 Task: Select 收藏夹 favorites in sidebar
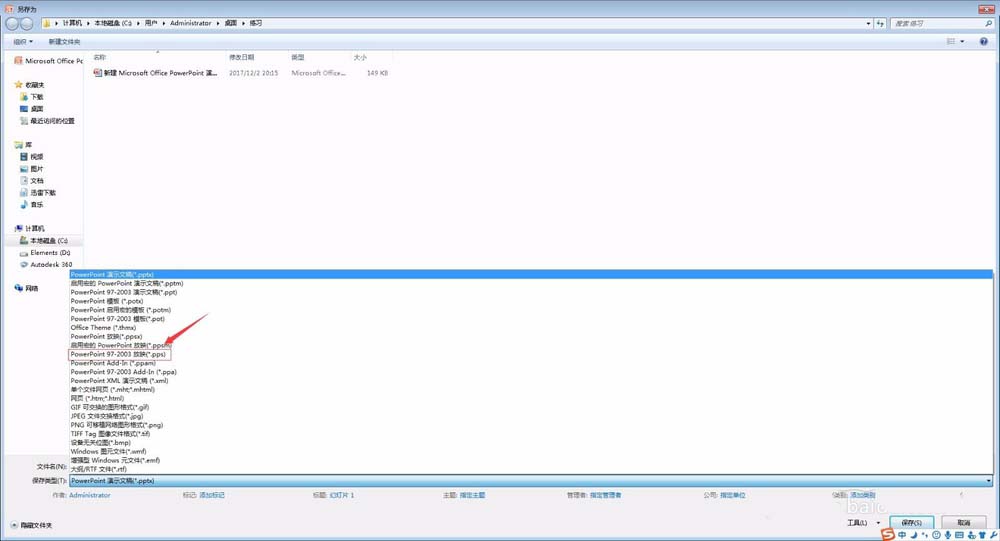click(30, 85)
